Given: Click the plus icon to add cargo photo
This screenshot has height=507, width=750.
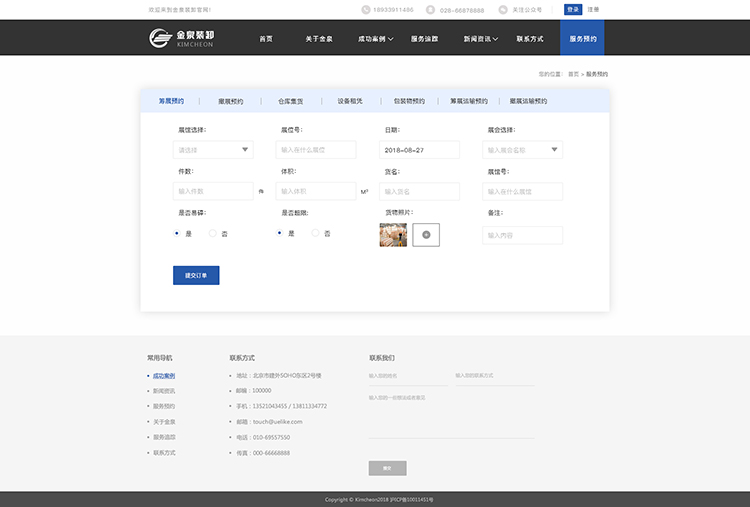Looking at the screenshot, I should tap(426, 235).
